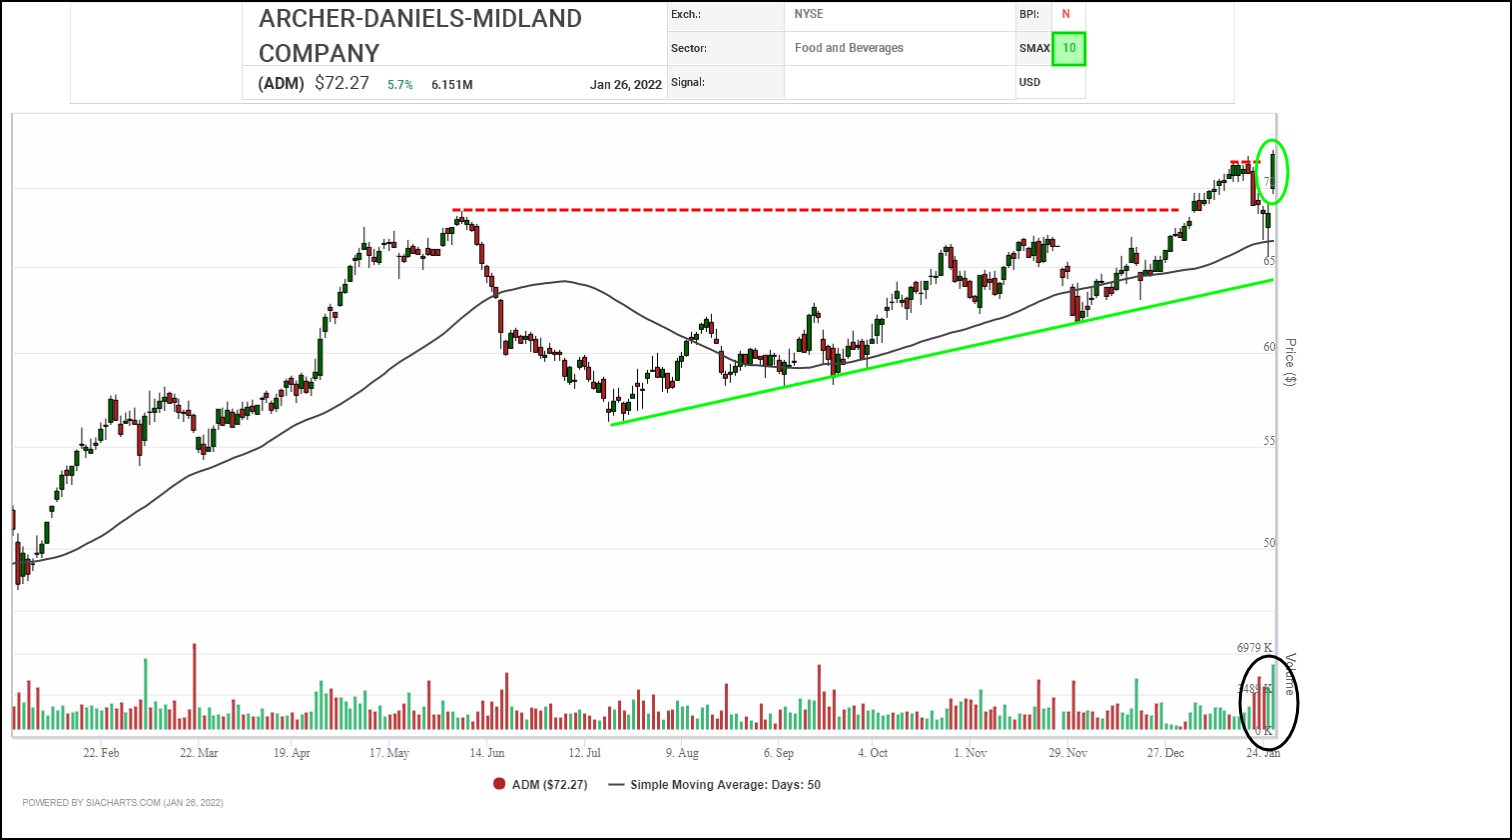
Task: Click the 22. Feb date axis label
Action: 103,752
